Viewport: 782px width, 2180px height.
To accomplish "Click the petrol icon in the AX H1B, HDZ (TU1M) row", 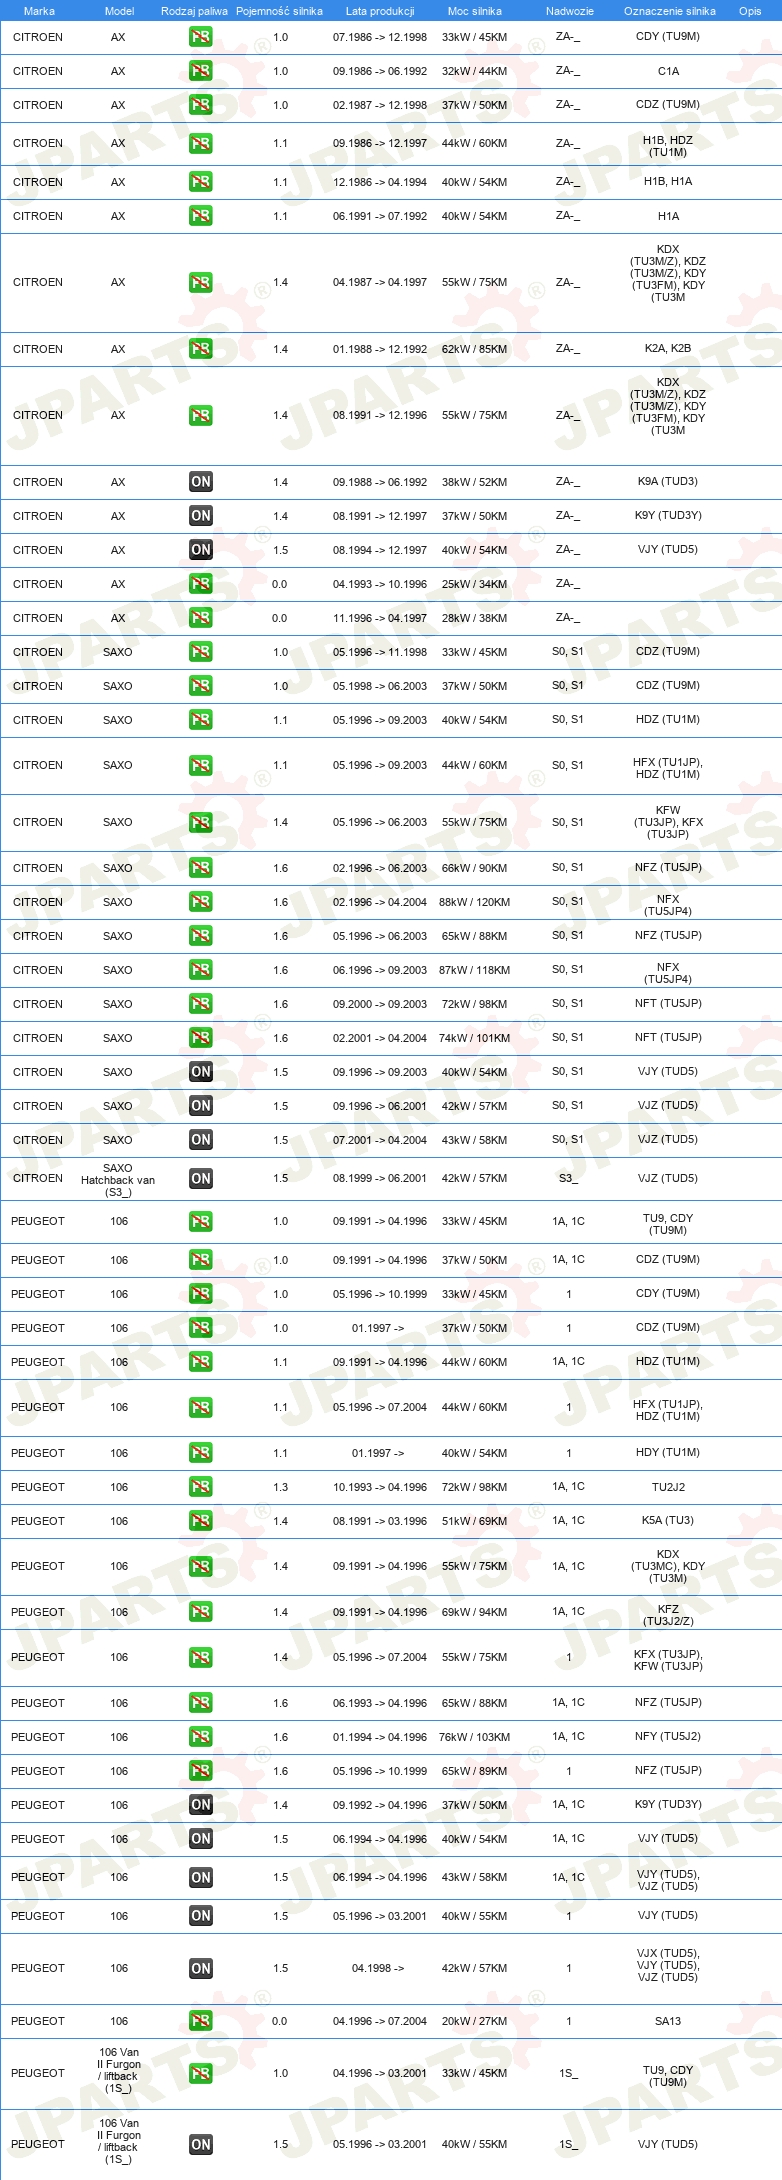I will point(201,144).
